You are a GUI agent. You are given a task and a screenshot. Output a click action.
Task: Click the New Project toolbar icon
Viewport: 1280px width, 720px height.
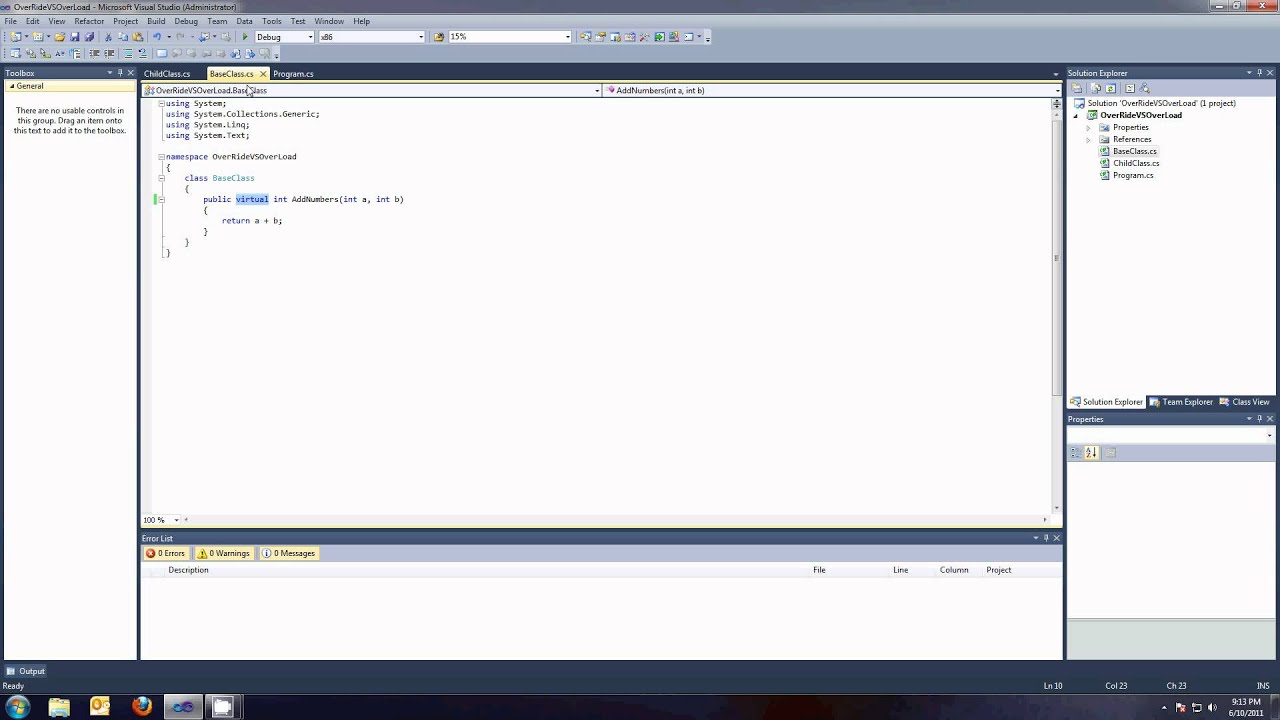tap(16, 37)
